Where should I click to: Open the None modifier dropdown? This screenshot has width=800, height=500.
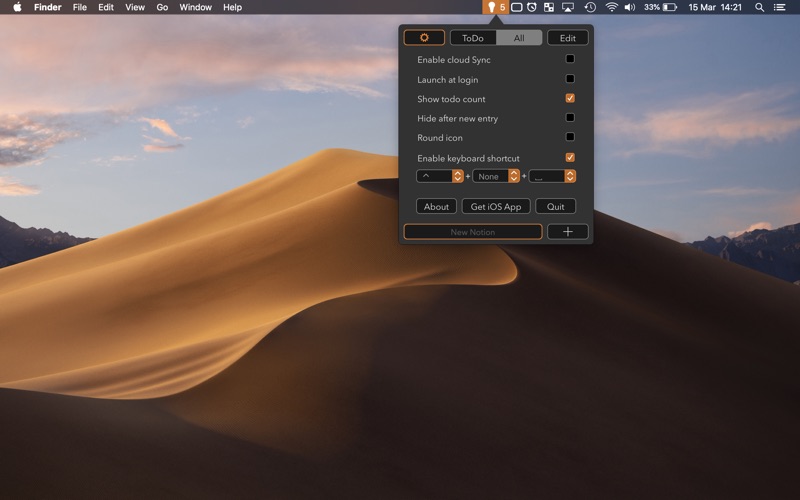click(496, 176)
